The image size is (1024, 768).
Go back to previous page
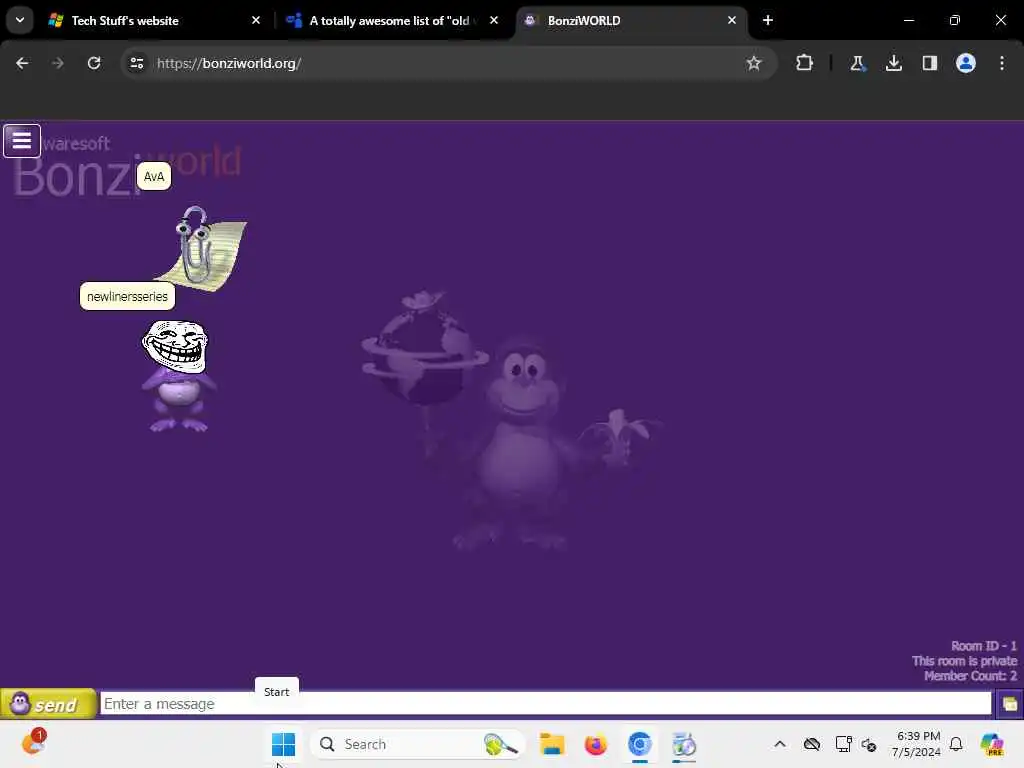(22, 63)
